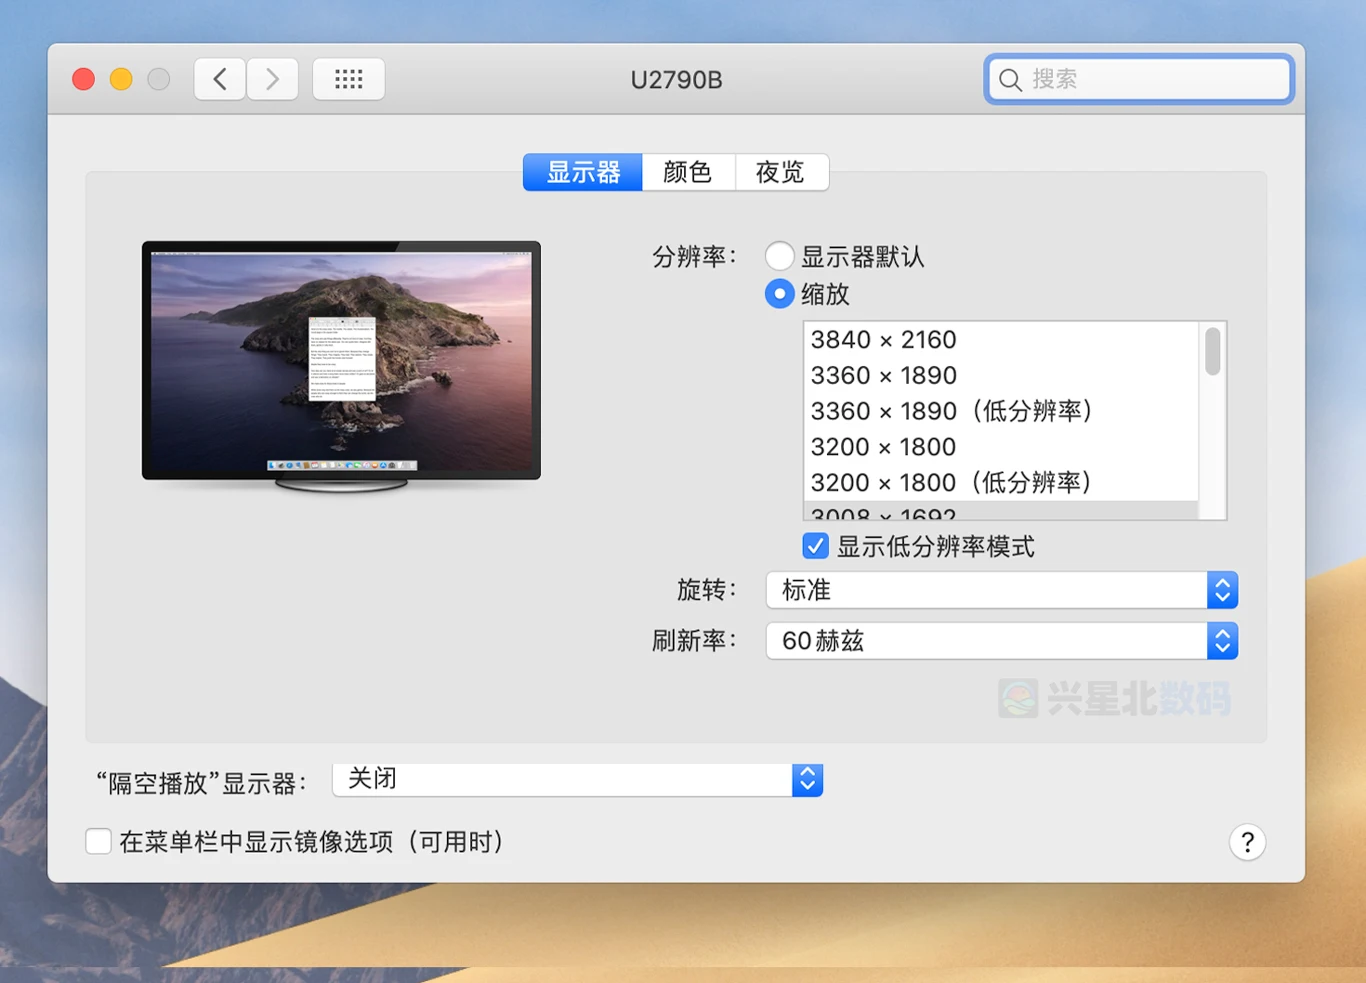
Task: Choose 3840 × 2160 resolution
Action: [883, 340]
